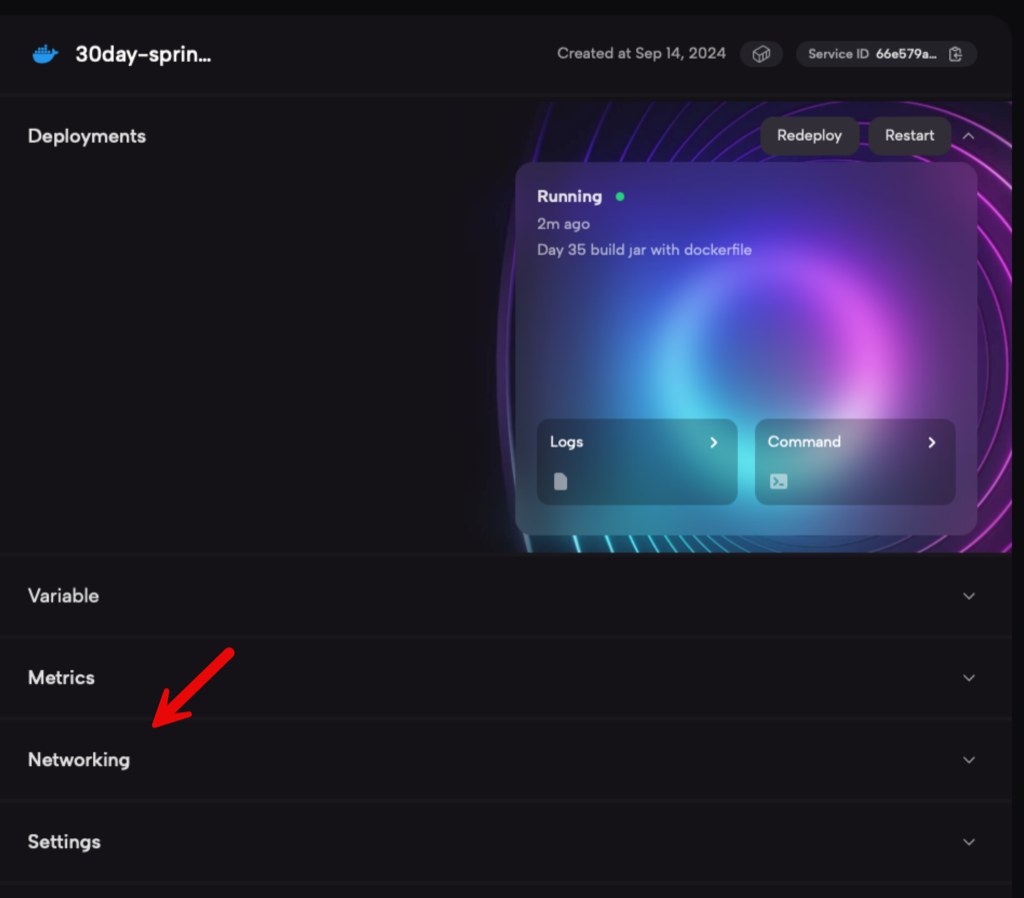The height and width of the screenshot is (898, 1024).
Task: Expand the Variable section chevron
Action: click(969, 596)
